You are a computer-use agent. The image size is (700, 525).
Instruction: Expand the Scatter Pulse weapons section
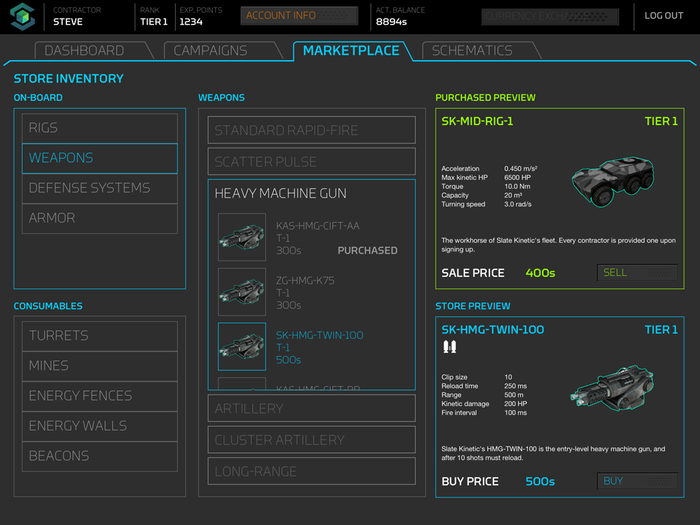(x=312, y=161)
